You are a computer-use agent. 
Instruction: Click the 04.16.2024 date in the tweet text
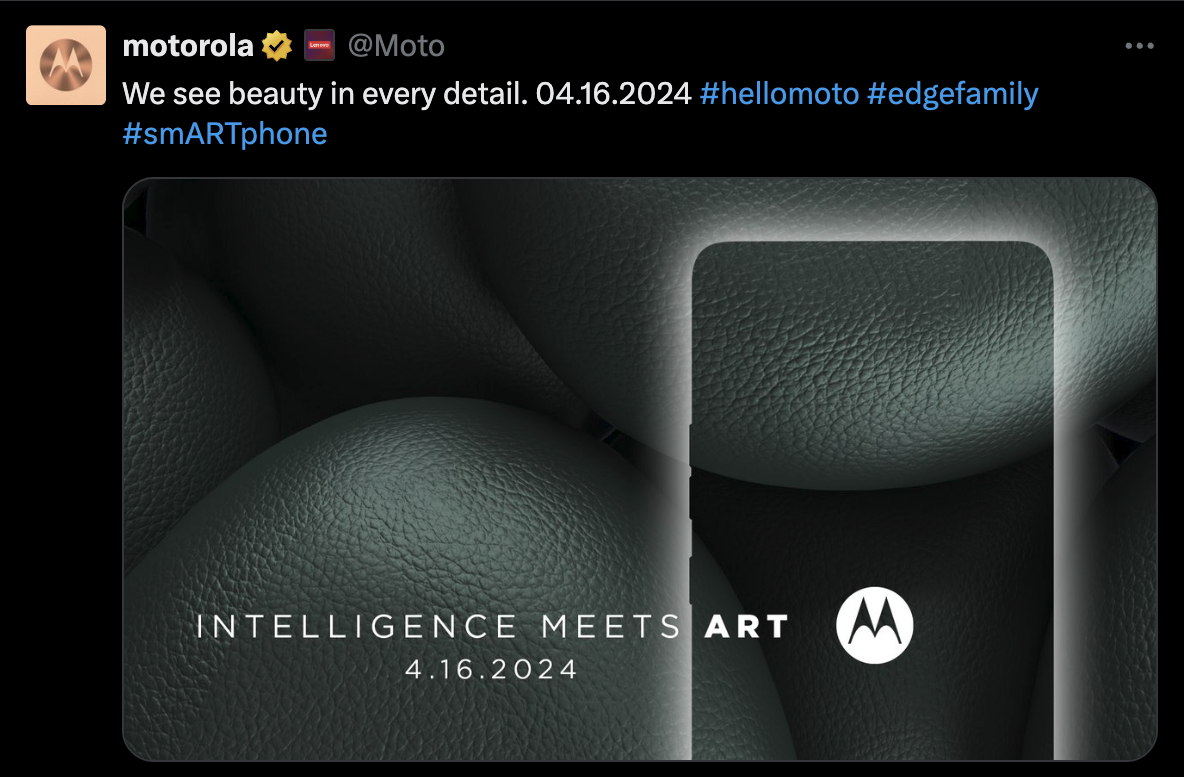[613, 94]
